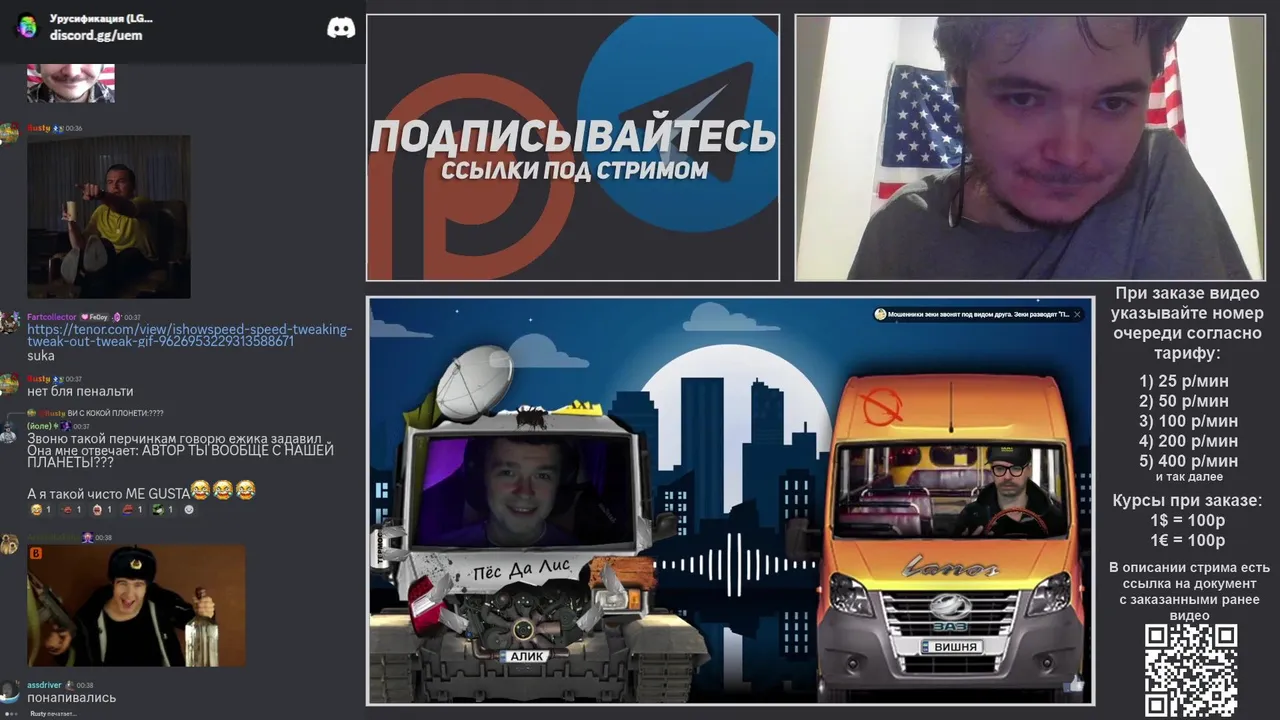Click the video title beginning 'Мошенники зеки звонят'
The width and height of the screenshot is (1280, 720).
tap(980, 314)
